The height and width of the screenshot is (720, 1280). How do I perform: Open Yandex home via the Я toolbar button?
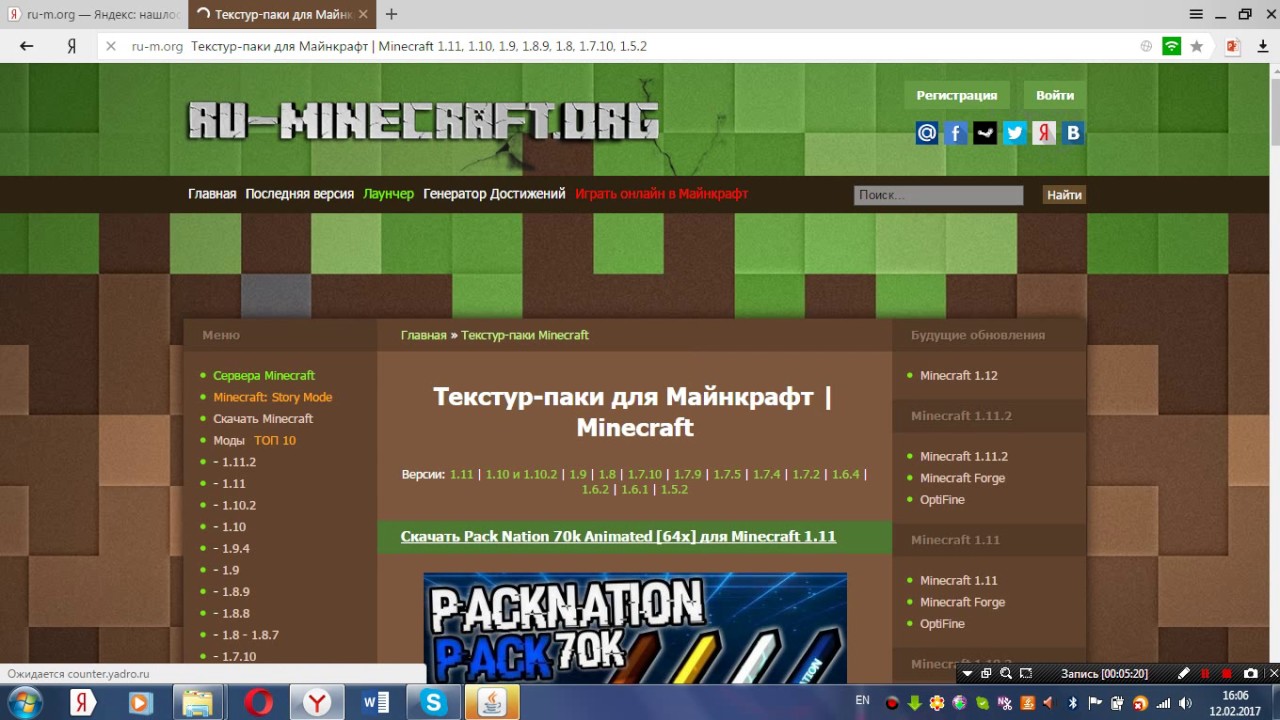(x=72, y=46)
